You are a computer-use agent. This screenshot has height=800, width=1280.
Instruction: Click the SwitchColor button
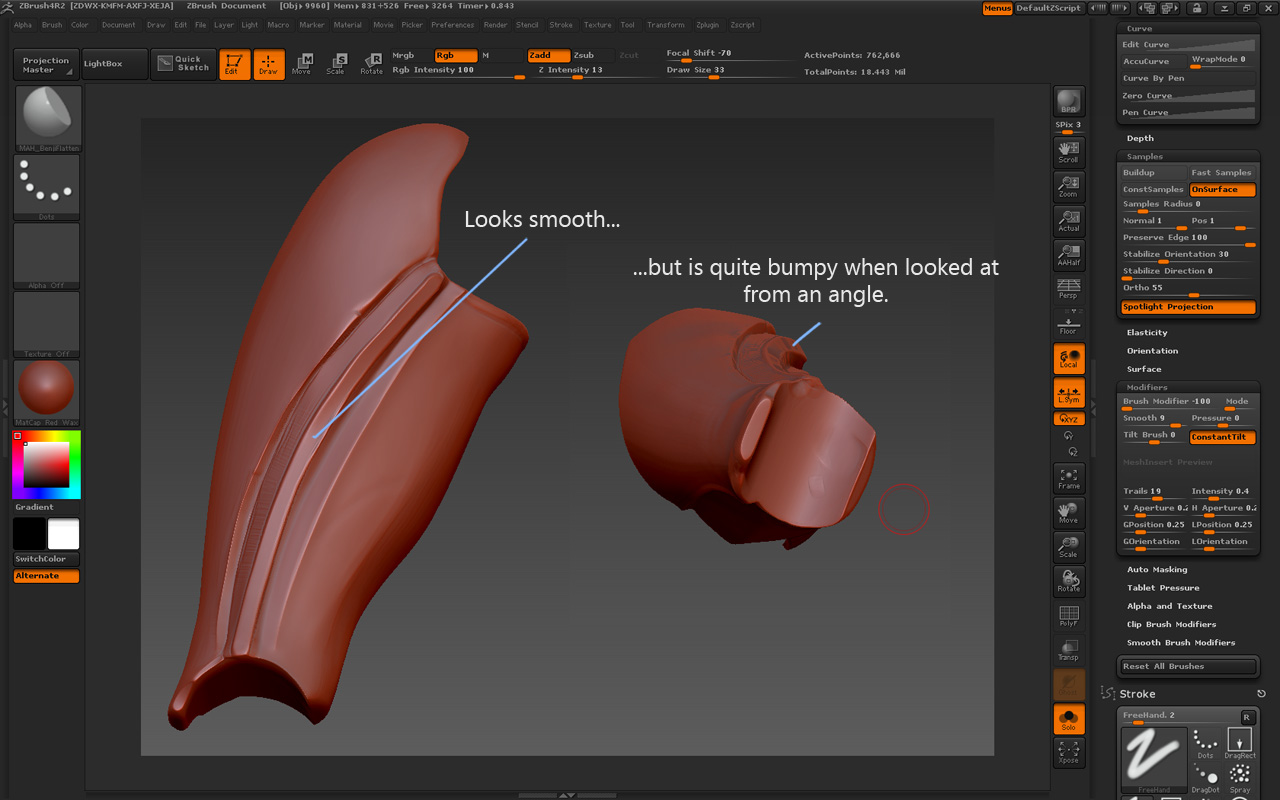[46, 559]
